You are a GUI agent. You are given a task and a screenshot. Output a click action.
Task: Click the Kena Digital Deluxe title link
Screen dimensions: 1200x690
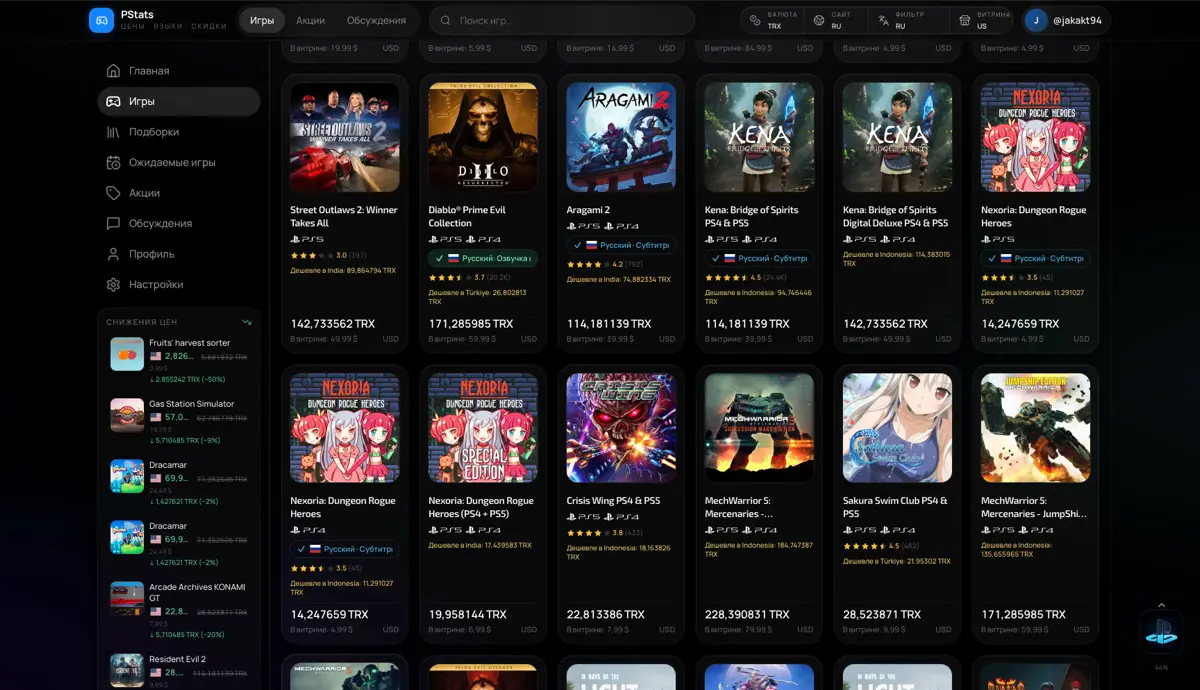895,217
